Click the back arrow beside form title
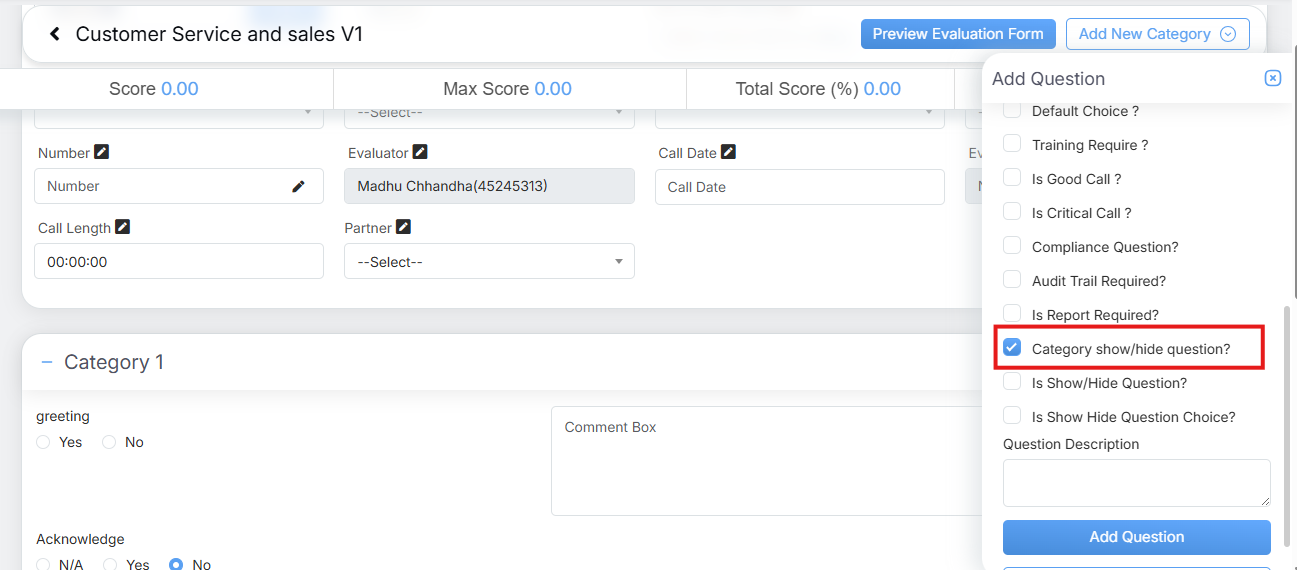This screenshot has height=570, width=1297. (55, 34)
